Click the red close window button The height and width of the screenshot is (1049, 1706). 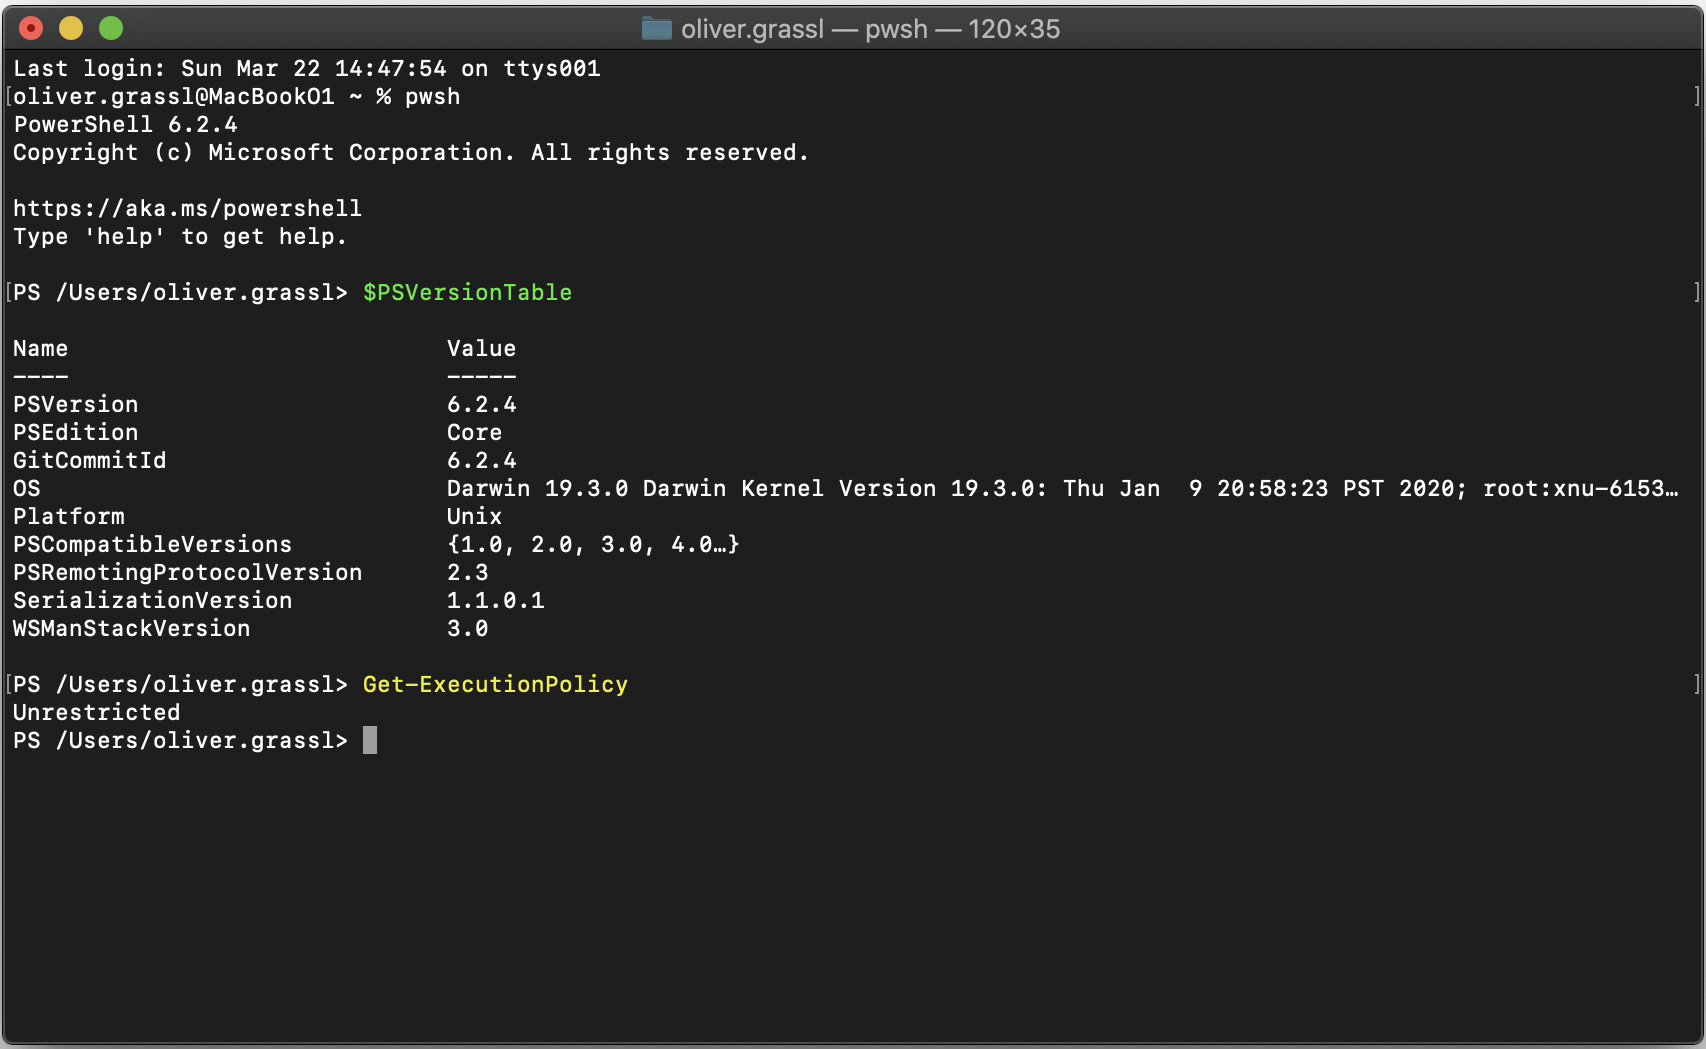tap(31, 28)
